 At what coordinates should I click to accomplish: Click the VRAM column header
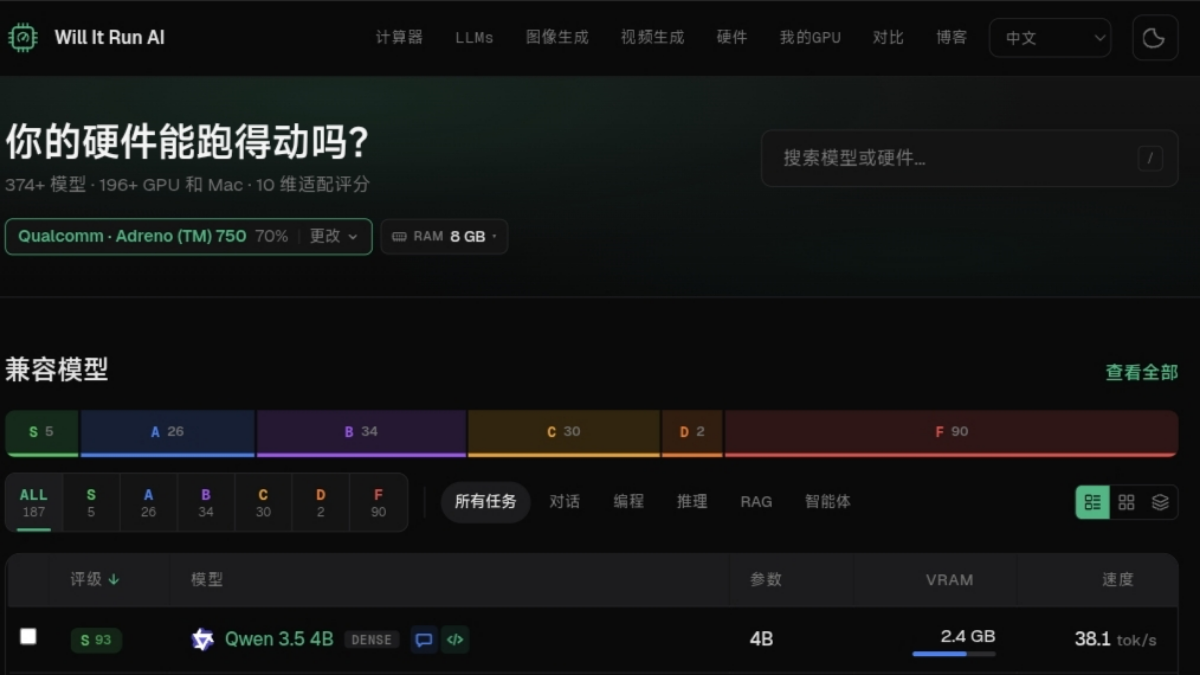(949, 579)
